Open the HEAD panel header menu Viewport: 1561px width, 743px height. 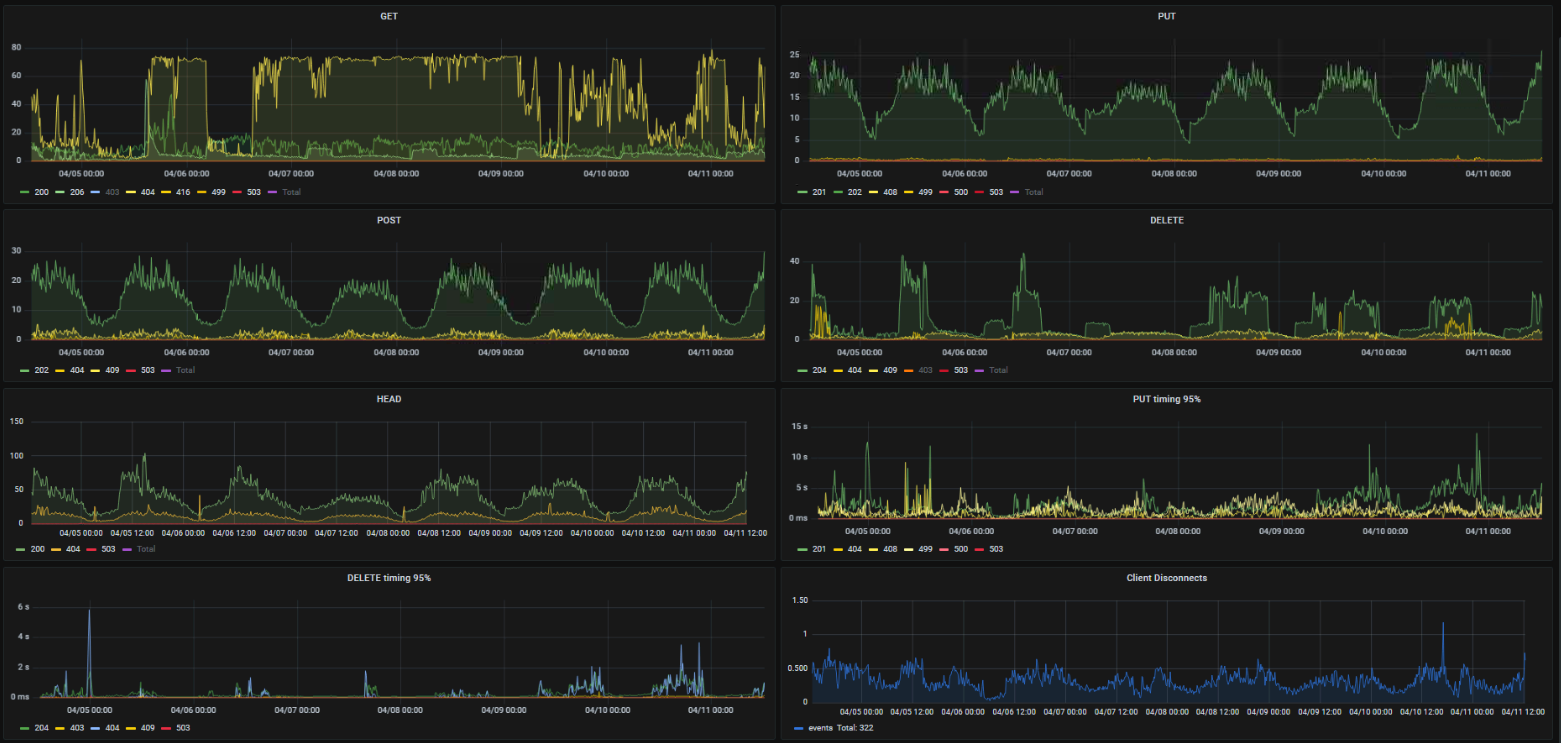click(x=389, y=399)
